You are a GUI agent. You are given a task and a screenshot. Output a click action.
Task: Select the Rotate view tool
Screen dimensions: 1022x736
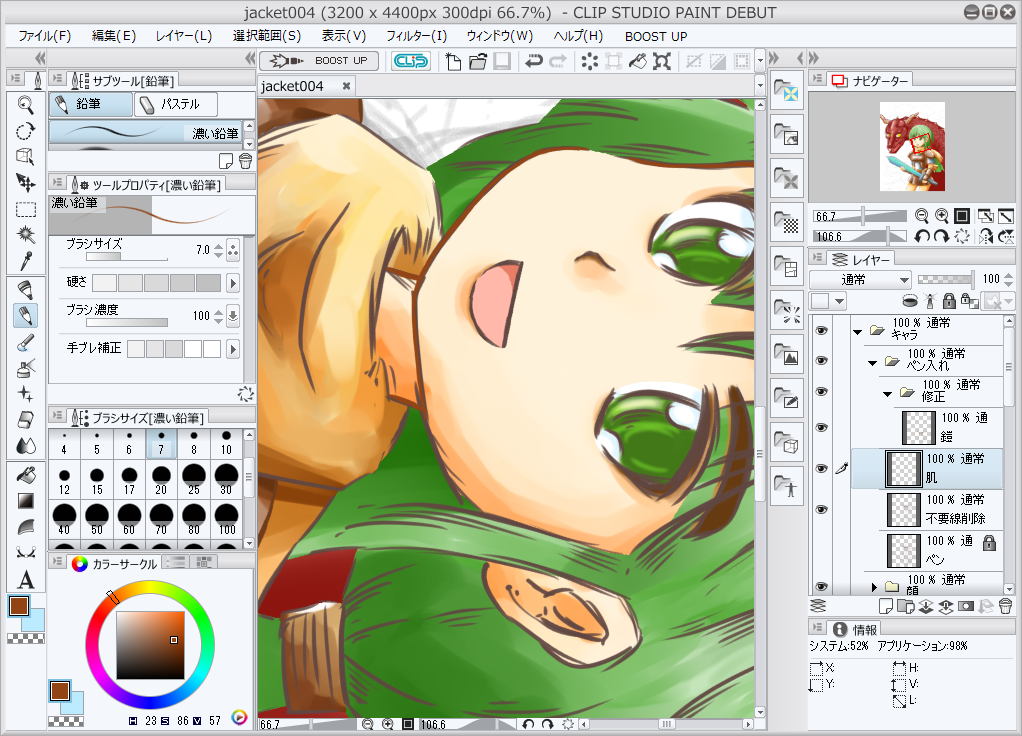tap(25, 131)
